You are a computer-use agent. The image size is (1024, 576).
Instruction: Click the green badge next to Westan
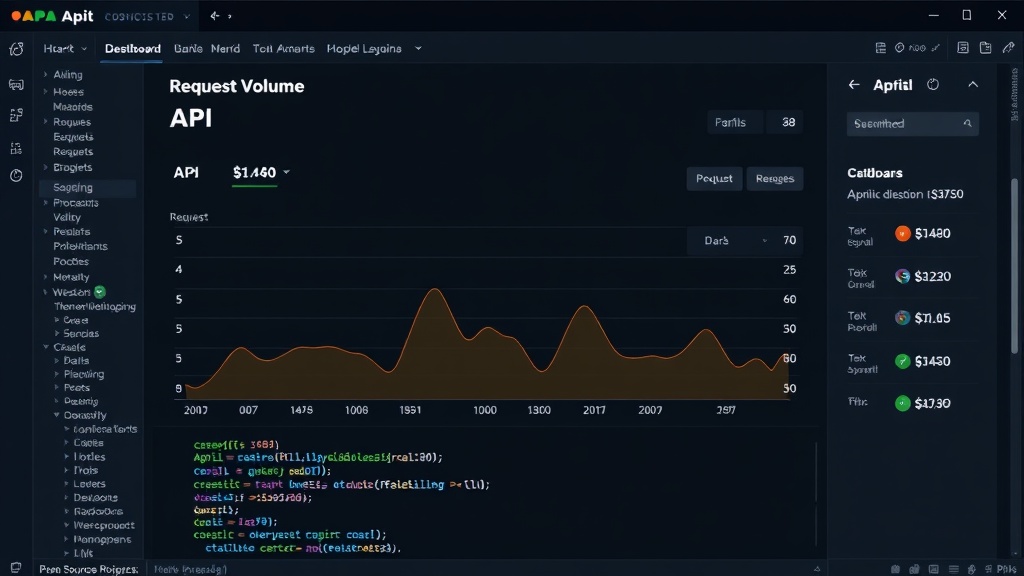point(100,292)
